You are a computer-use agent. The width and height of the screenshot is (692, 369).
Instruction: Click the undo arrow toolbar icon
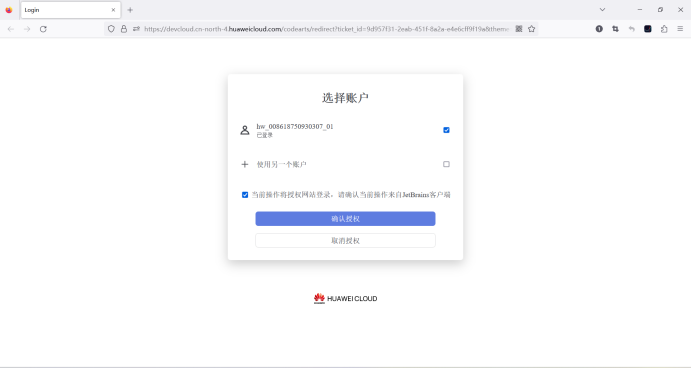632,29
